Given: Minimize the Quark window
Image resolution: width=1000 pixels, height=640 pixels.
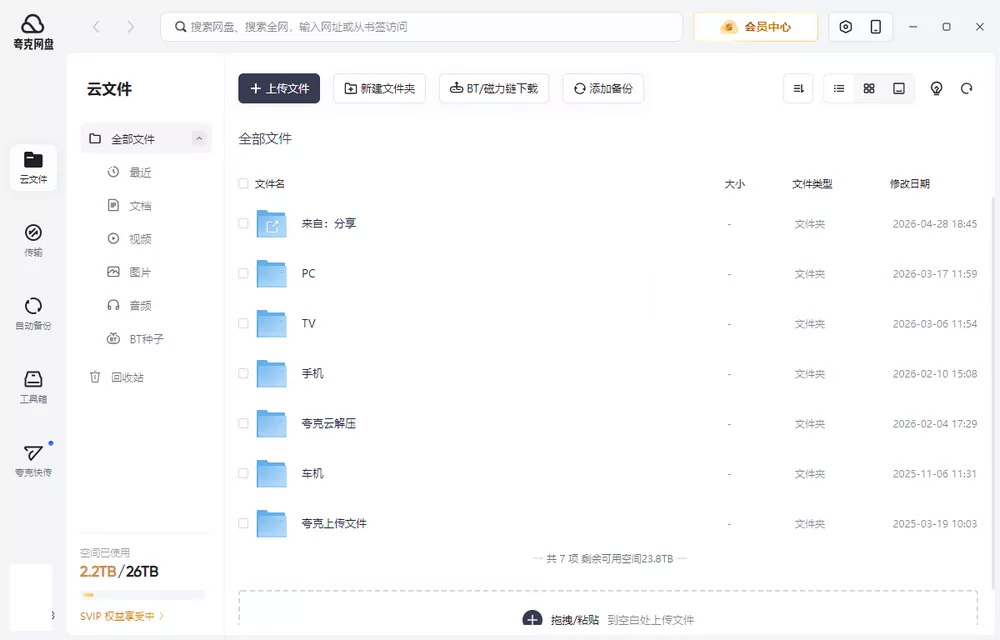Looking at the screenshot, I should click(x=913, y=27).
